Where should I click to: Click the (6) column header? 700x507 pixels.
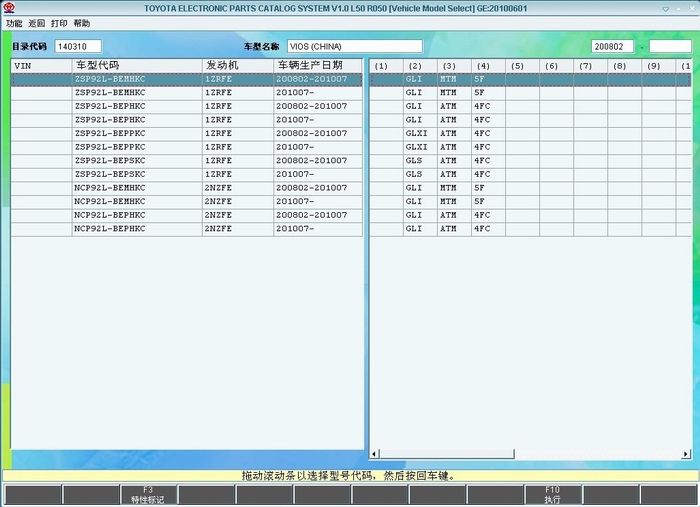coord(556,66)
